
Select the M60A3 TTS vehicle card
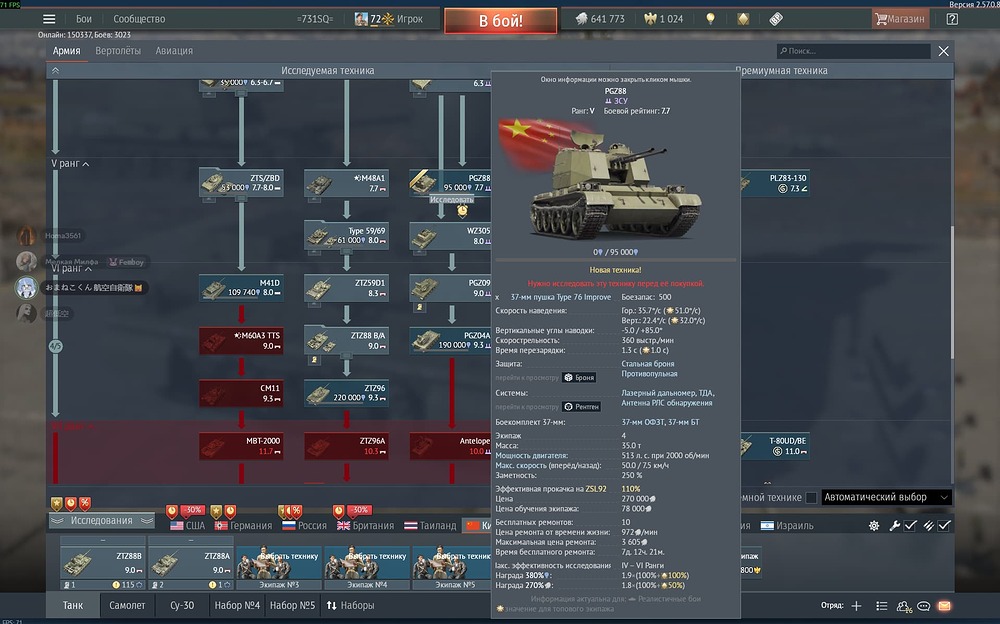pyautogui.click(x=241, y=341)
